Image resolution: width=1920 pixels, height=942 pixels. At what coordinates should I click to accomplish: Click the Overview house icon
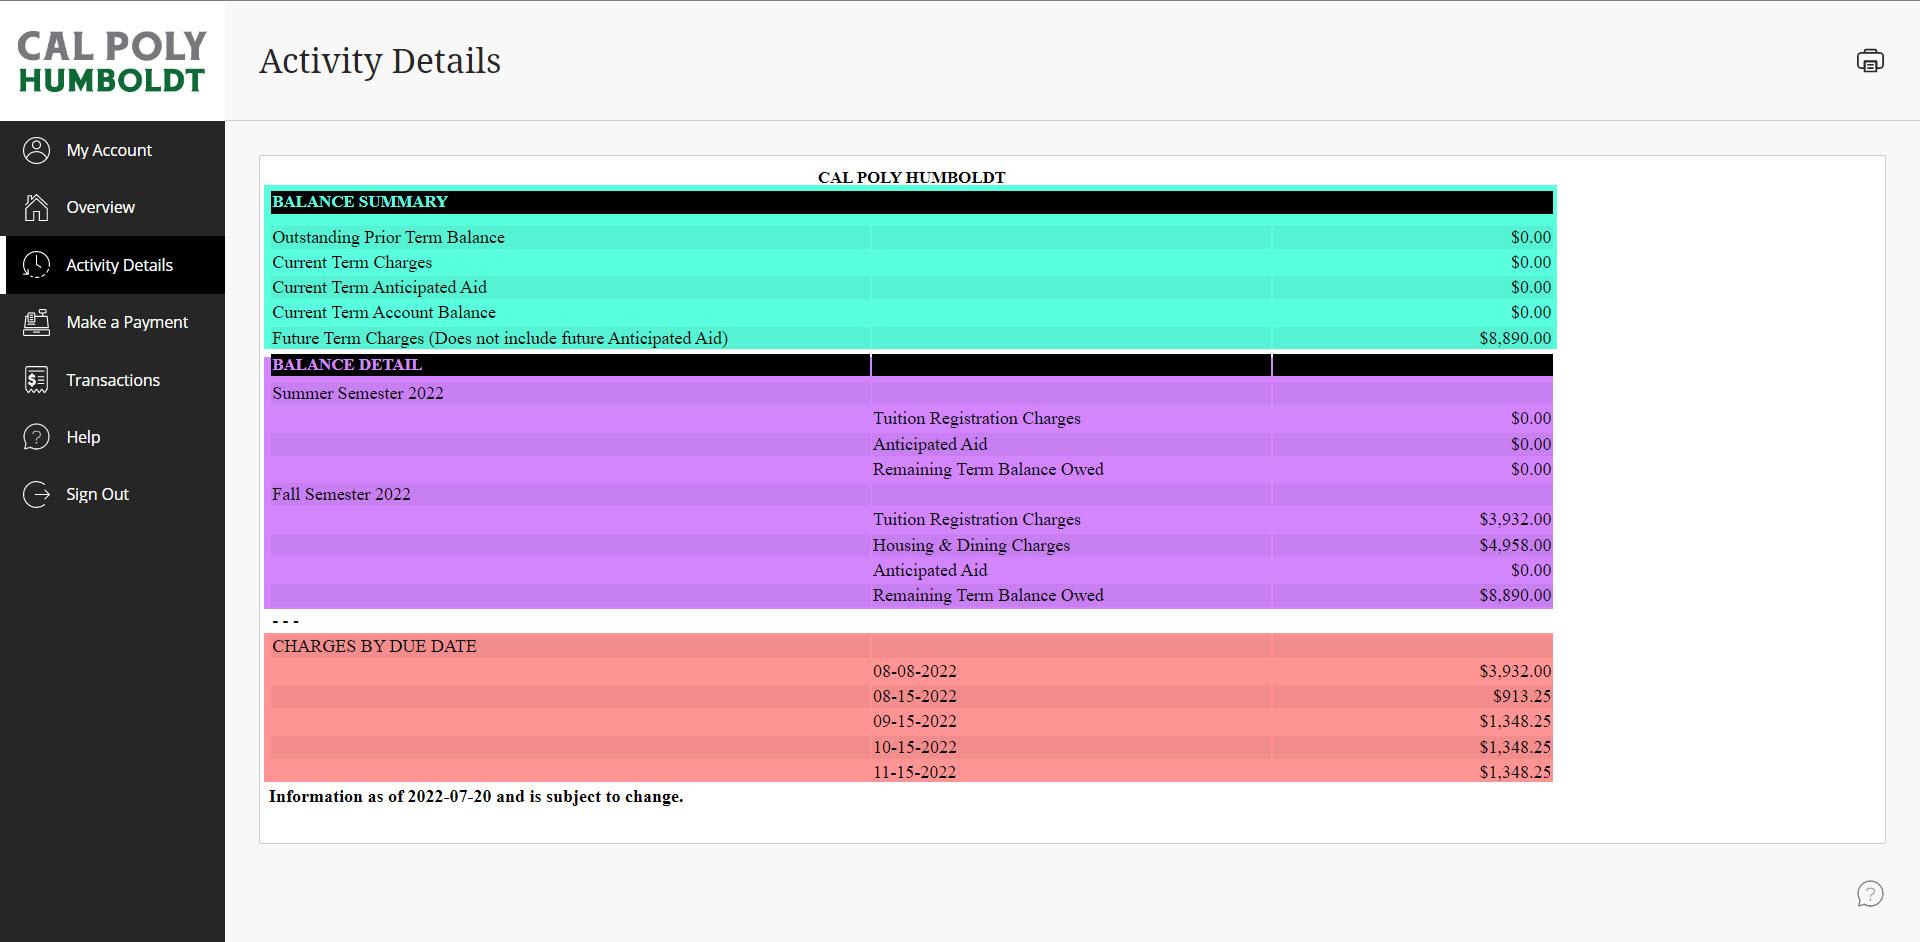point(36,207)
